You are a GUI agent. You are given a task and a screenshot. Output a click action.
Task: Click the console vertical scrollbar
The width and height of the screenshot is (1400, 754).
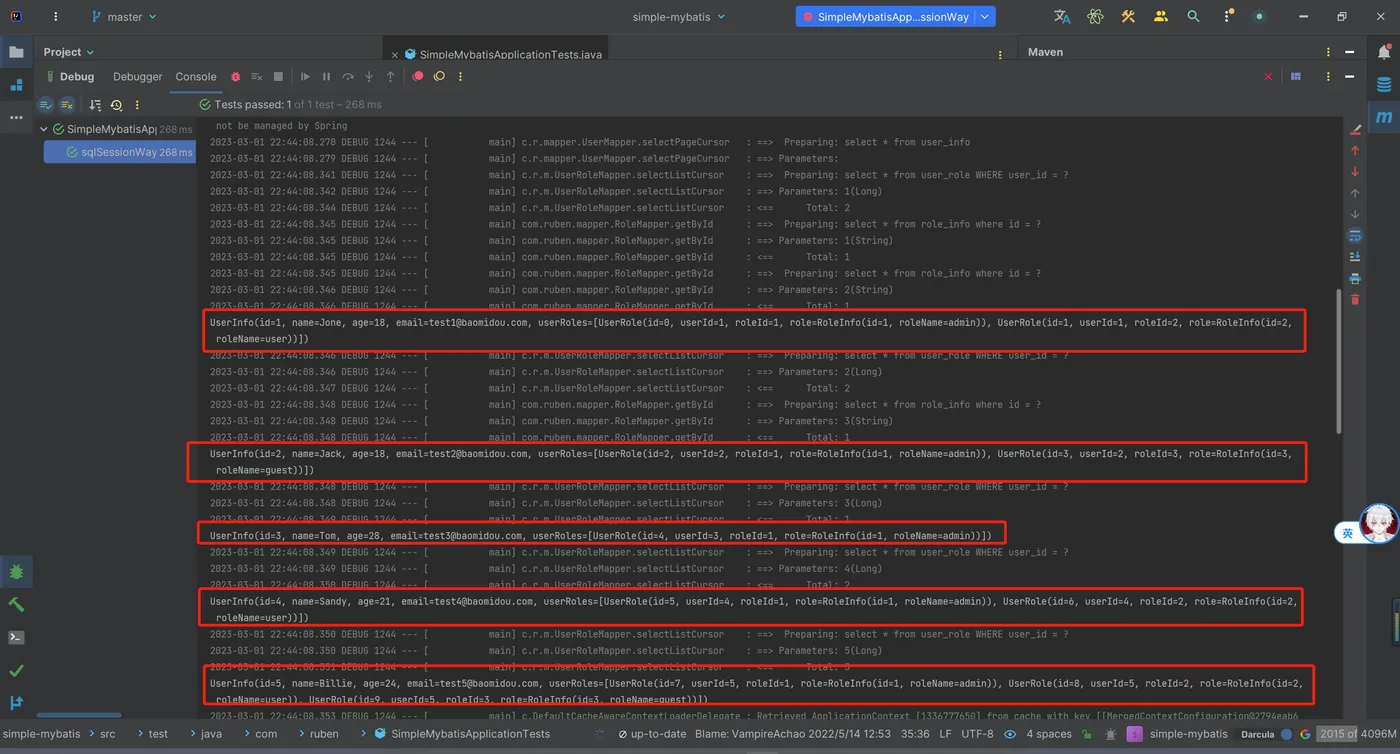1340,360
